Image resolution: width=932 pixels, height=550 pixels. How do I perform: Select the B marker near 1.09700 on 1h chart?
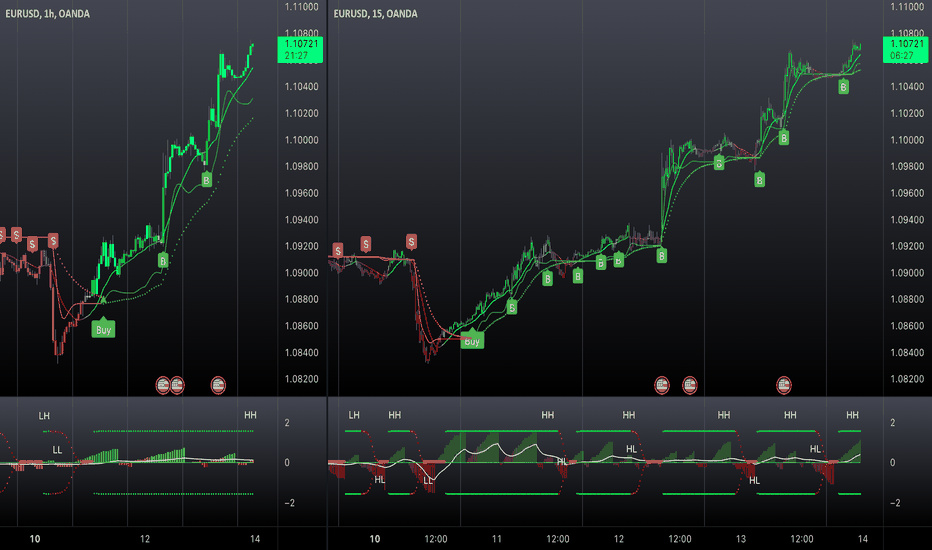point(206,180)
